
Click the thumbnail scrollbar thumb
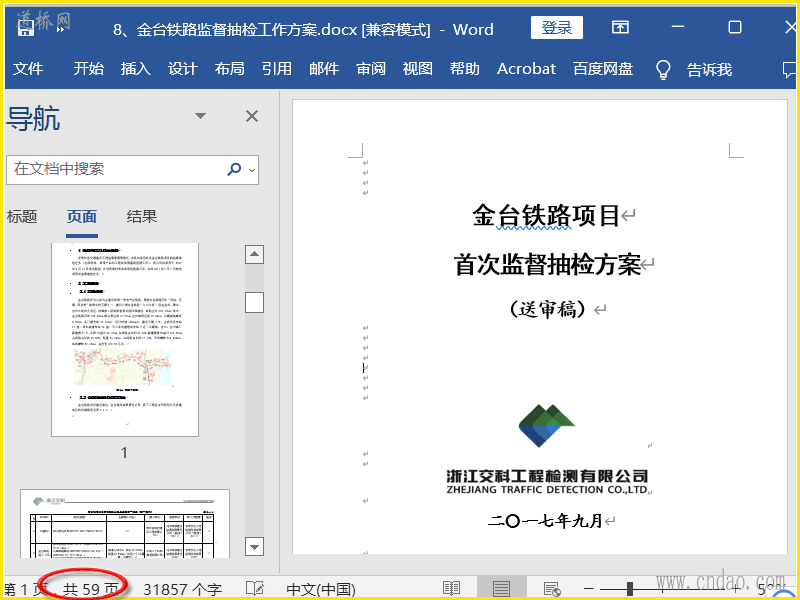pos(255,302)
